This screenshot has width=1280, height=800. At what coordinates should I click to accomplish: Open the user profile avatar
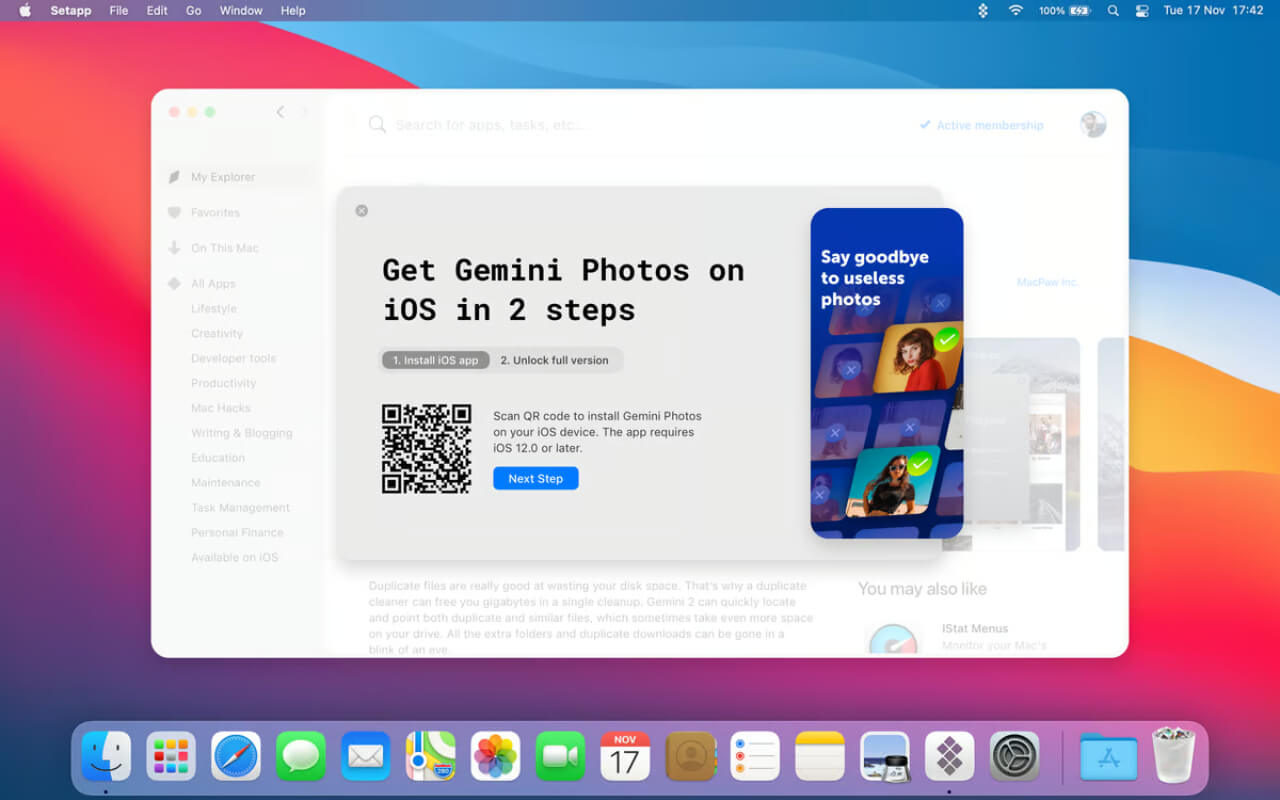[x=1093, y=124]
